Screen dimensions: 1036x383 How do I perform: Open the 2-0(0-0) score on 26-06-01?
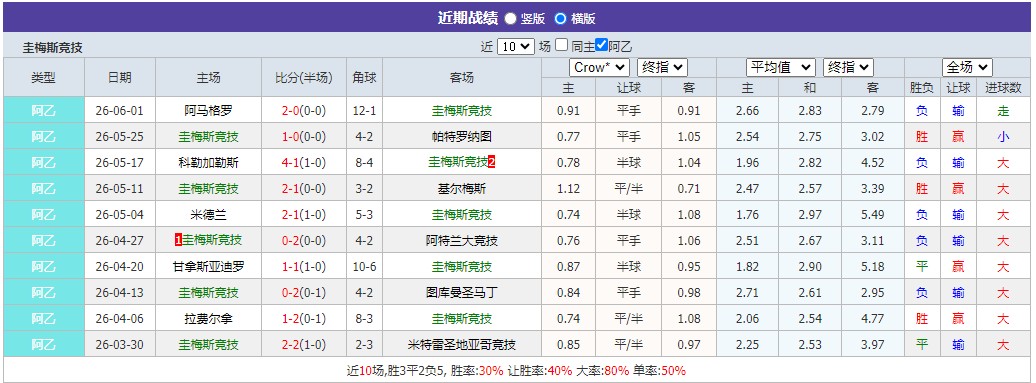[x=304, y=111]
